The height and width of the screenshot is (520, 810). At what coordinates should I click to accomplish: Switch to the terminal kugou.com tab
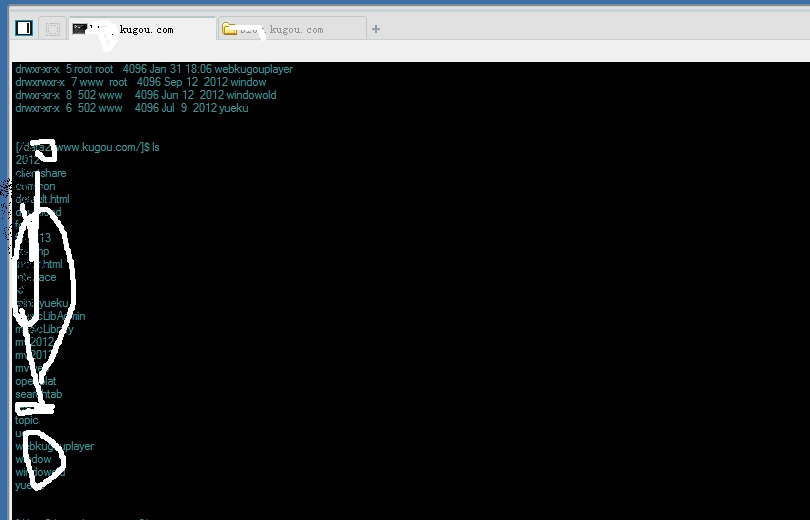(x=143, y=29)
